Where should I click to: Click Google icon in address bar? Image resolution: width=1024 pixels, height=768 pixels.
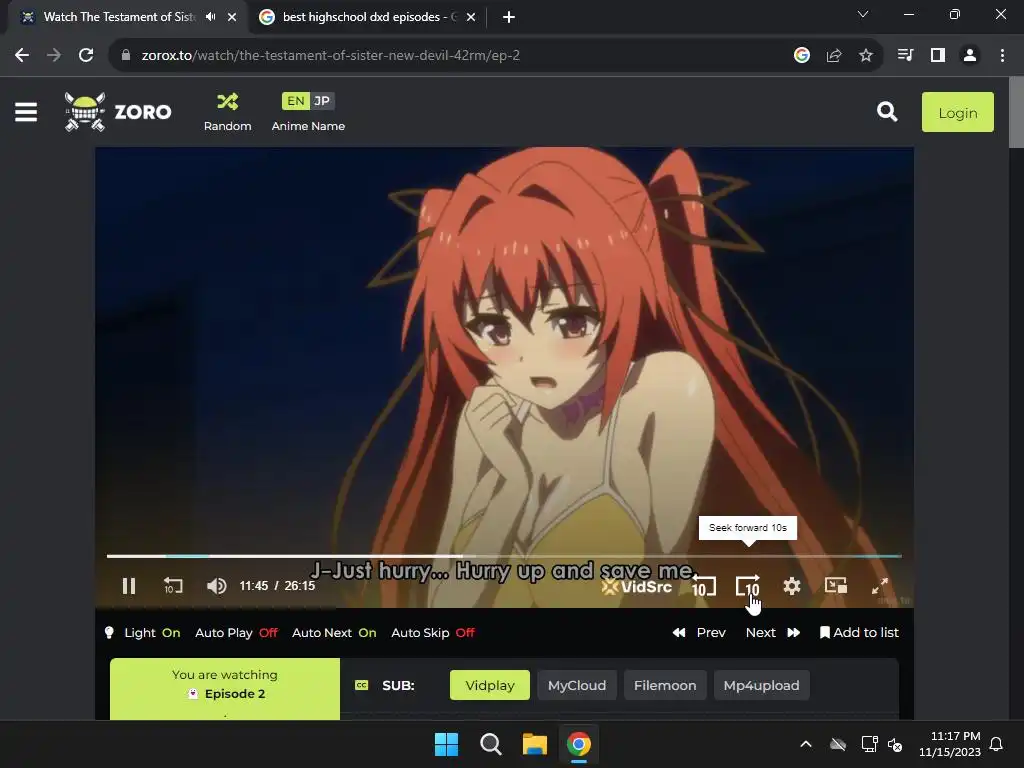tap(802, 56)
